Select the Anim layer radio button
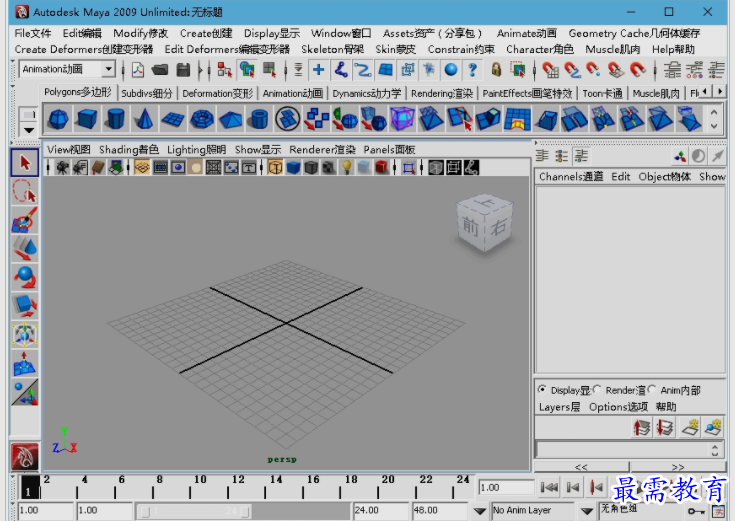The height and width of the screenshot is (521, 735). [652, 389]
